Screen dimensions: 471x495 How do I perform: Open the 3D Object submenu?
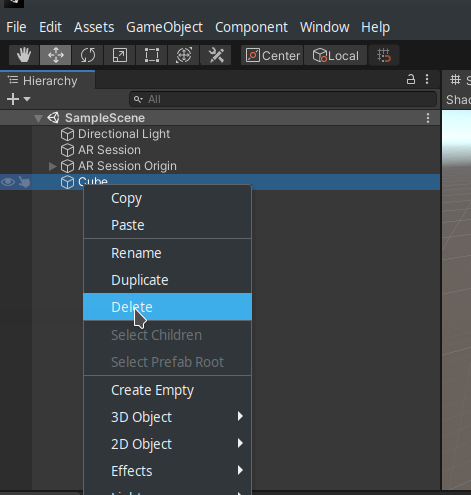pyautogui.click(x=167, y=417)
